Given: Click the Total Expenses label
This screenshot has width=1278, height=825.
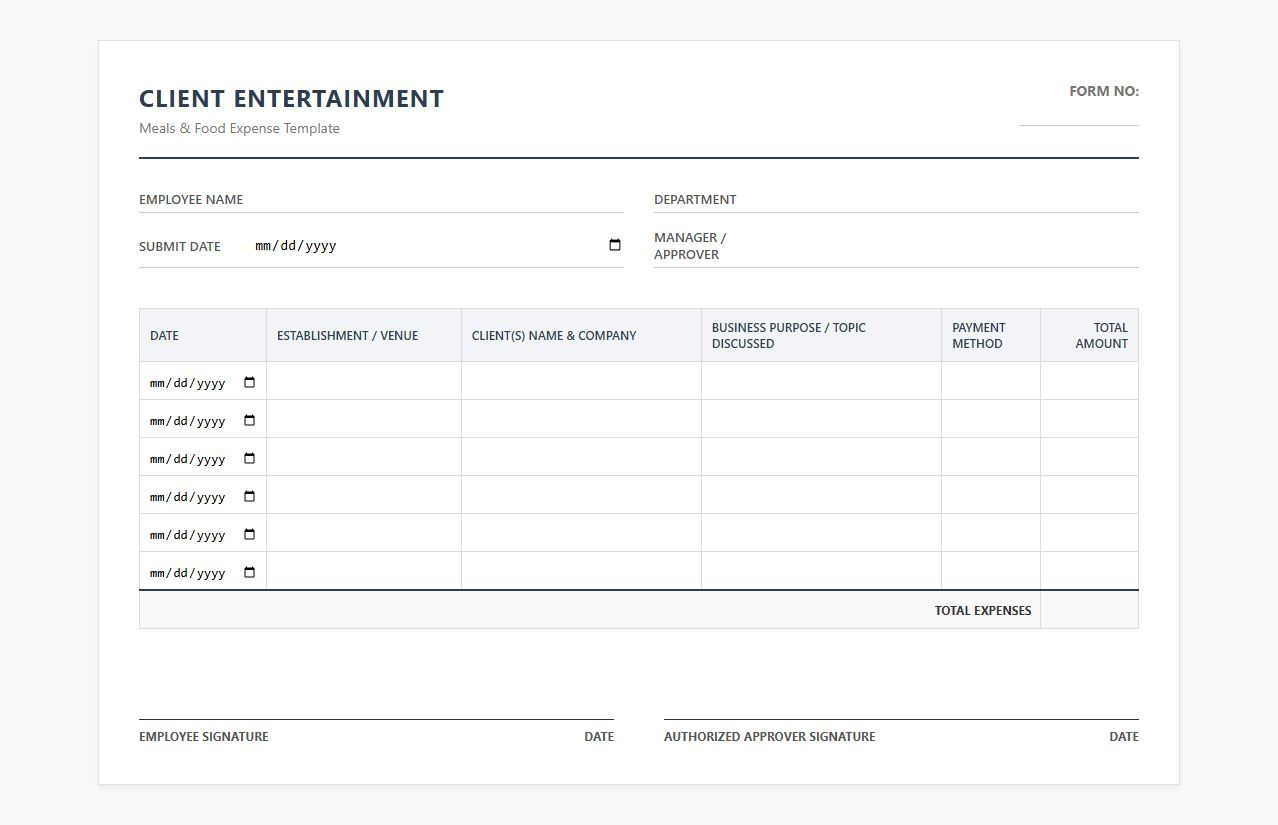Looking at the screenshot, I should pos(983,611).
